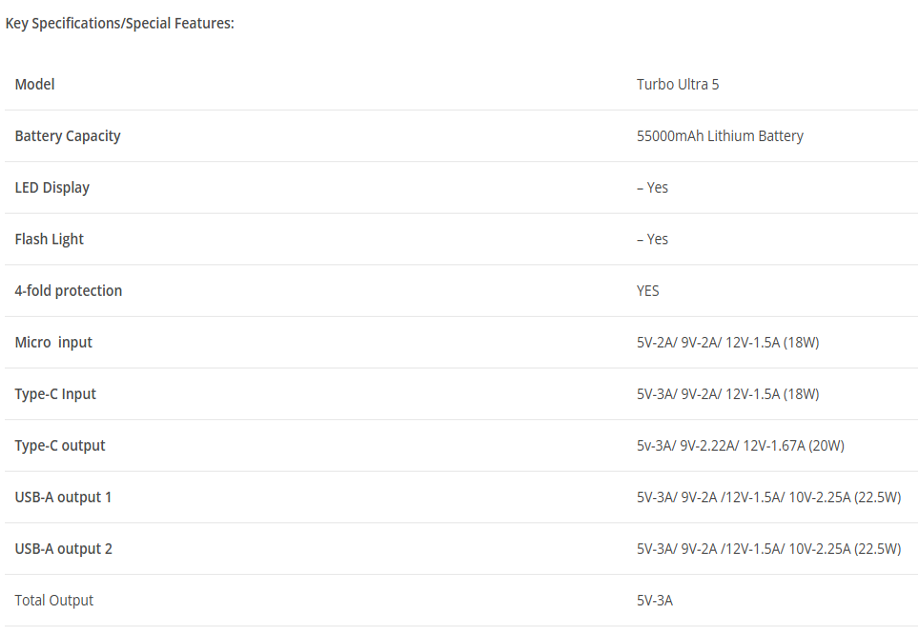Image resolution: width=918 pixels, height=637 pixels.
Task: Click the Type-C output label
Action: (x=60, y=446)
